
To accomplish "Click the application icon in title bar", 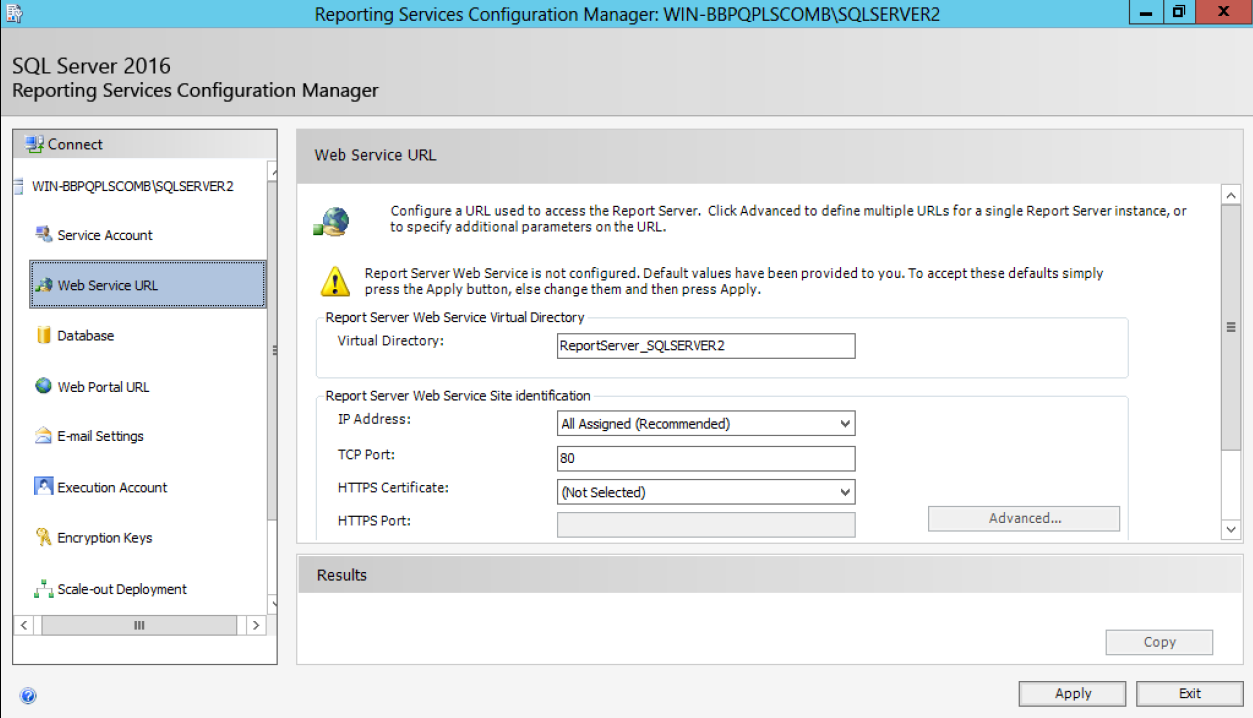I will 16,12.
